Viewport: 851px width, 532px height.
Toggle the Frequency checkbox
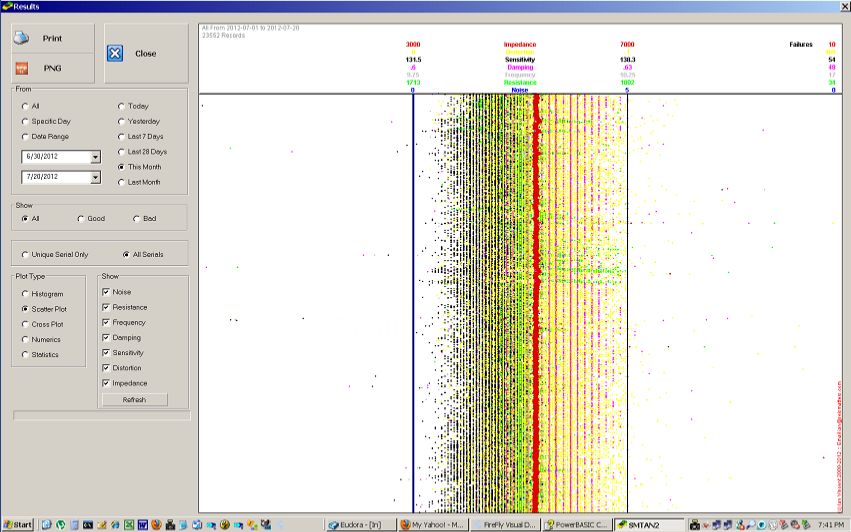point(106,322)
